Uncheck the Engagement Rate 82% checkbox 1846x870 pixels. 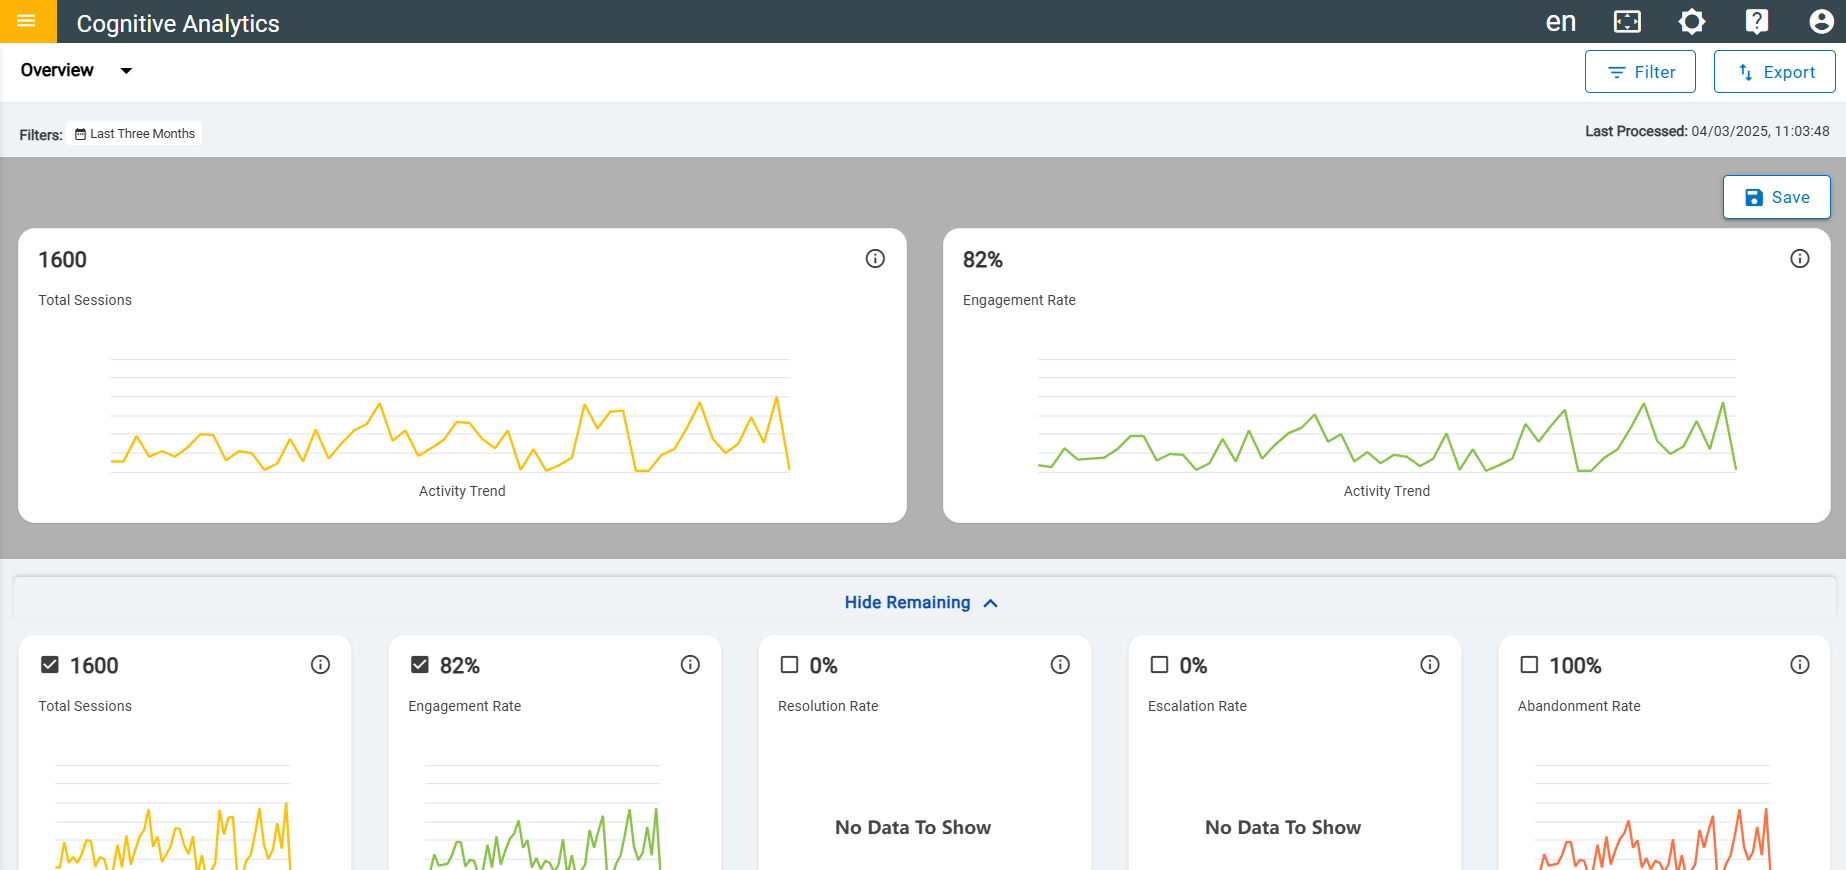420,665
